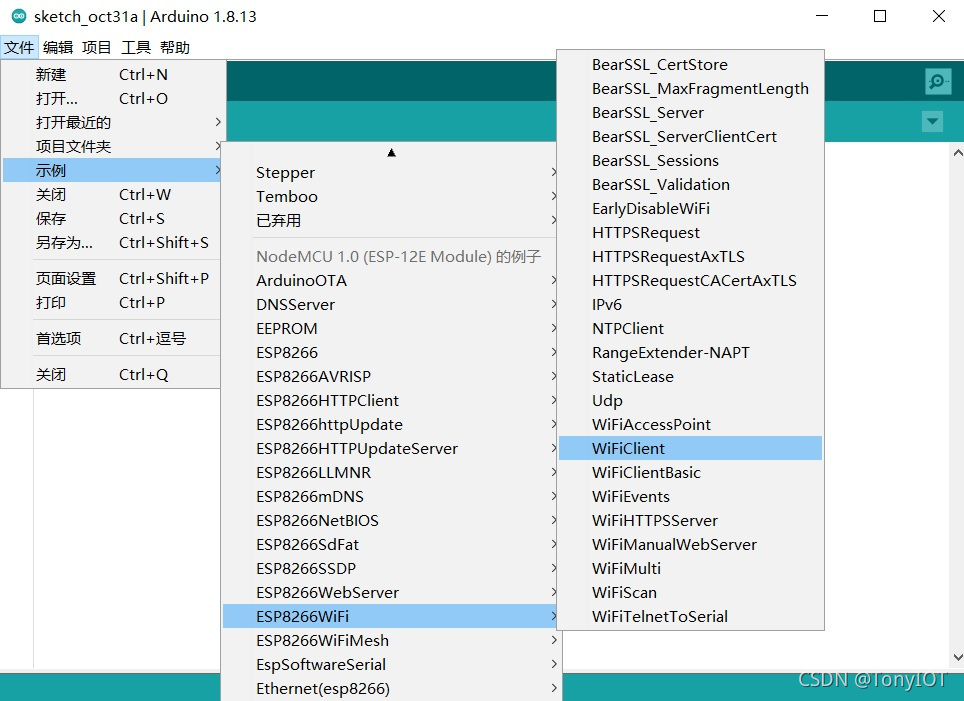The width and height of the screenshot is (964, 701).
Task: Choose 打开... from the file menu
Action: pos(111,98)
